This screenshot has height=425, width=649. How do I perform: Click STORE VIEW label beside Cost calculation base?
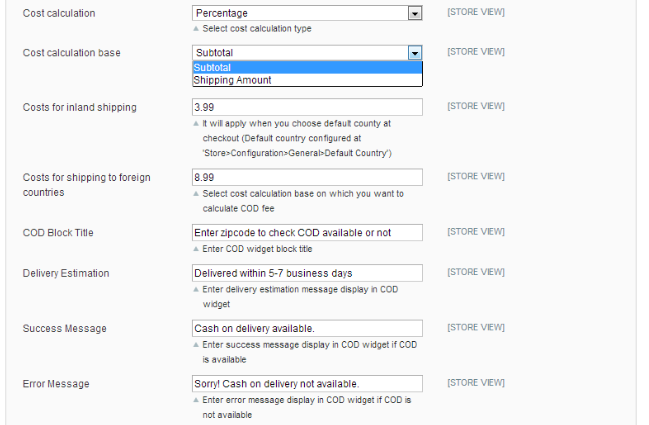(x=475, y=52)
